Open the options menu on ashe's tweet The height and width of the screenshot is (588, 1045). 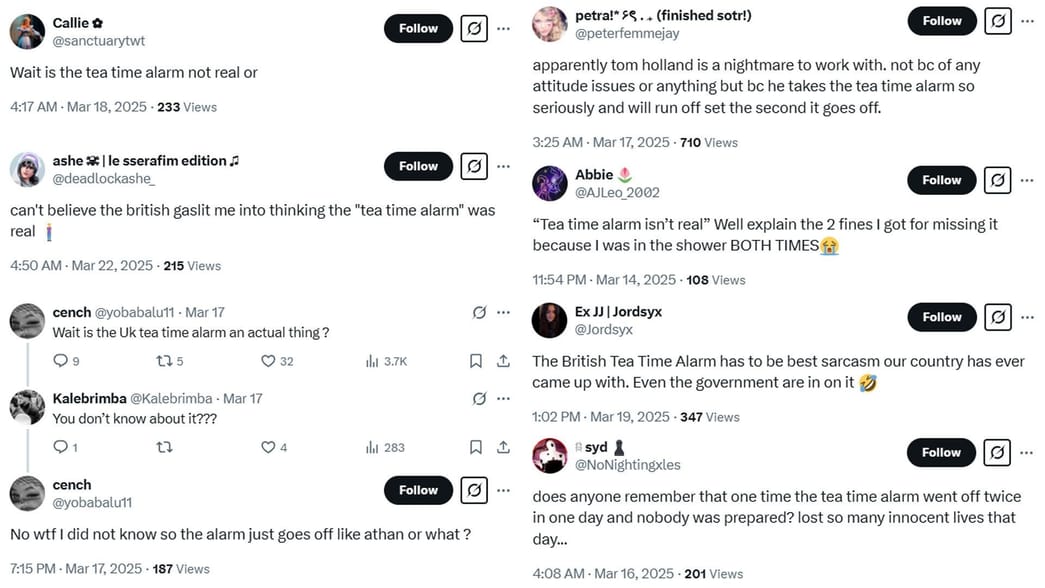[x=503, y=166]
